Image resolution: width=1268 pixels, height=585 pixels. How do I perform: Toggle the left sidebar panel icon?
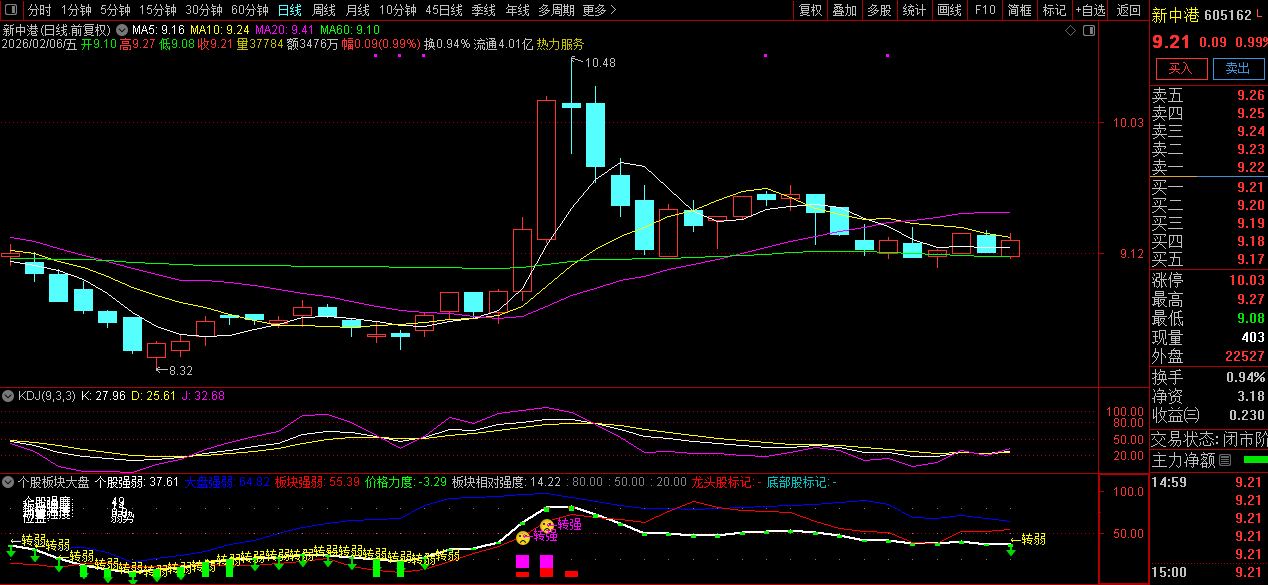pos(11,11)
